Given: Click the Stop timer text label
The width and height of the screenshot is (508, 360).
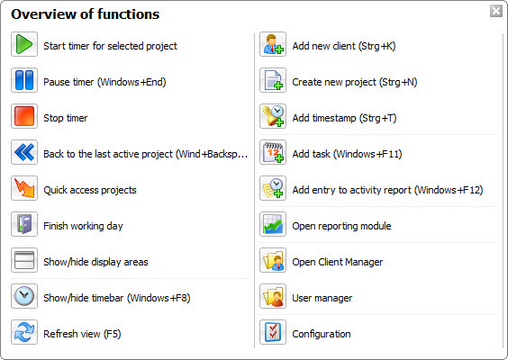Looking at the screenshot, I should click(x=65, y=118).
